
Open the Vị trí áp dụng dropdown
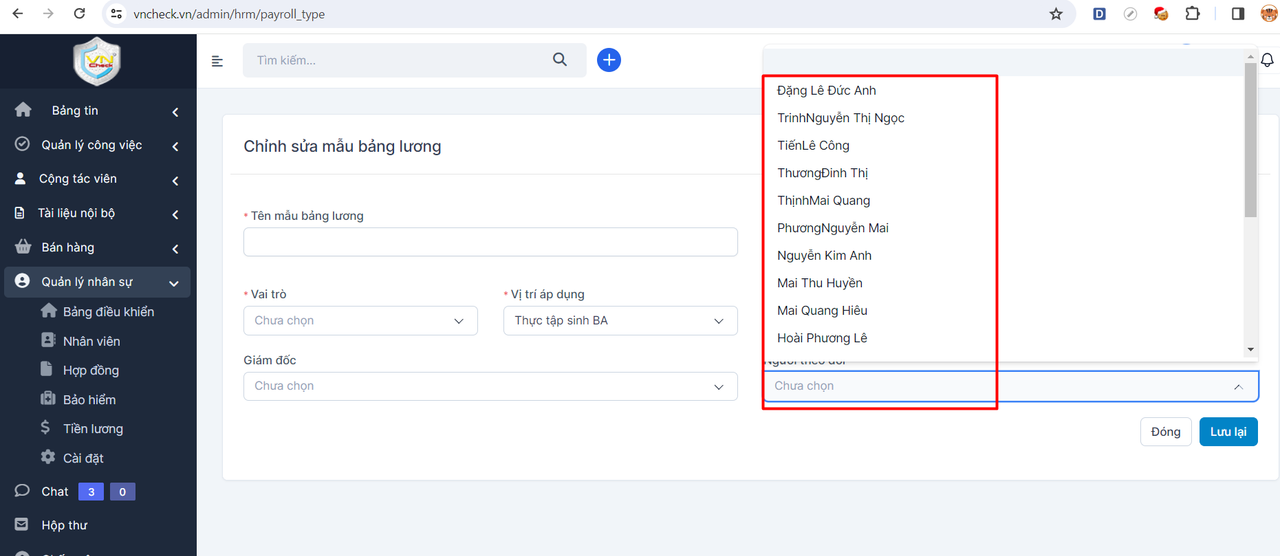(620, 320)
